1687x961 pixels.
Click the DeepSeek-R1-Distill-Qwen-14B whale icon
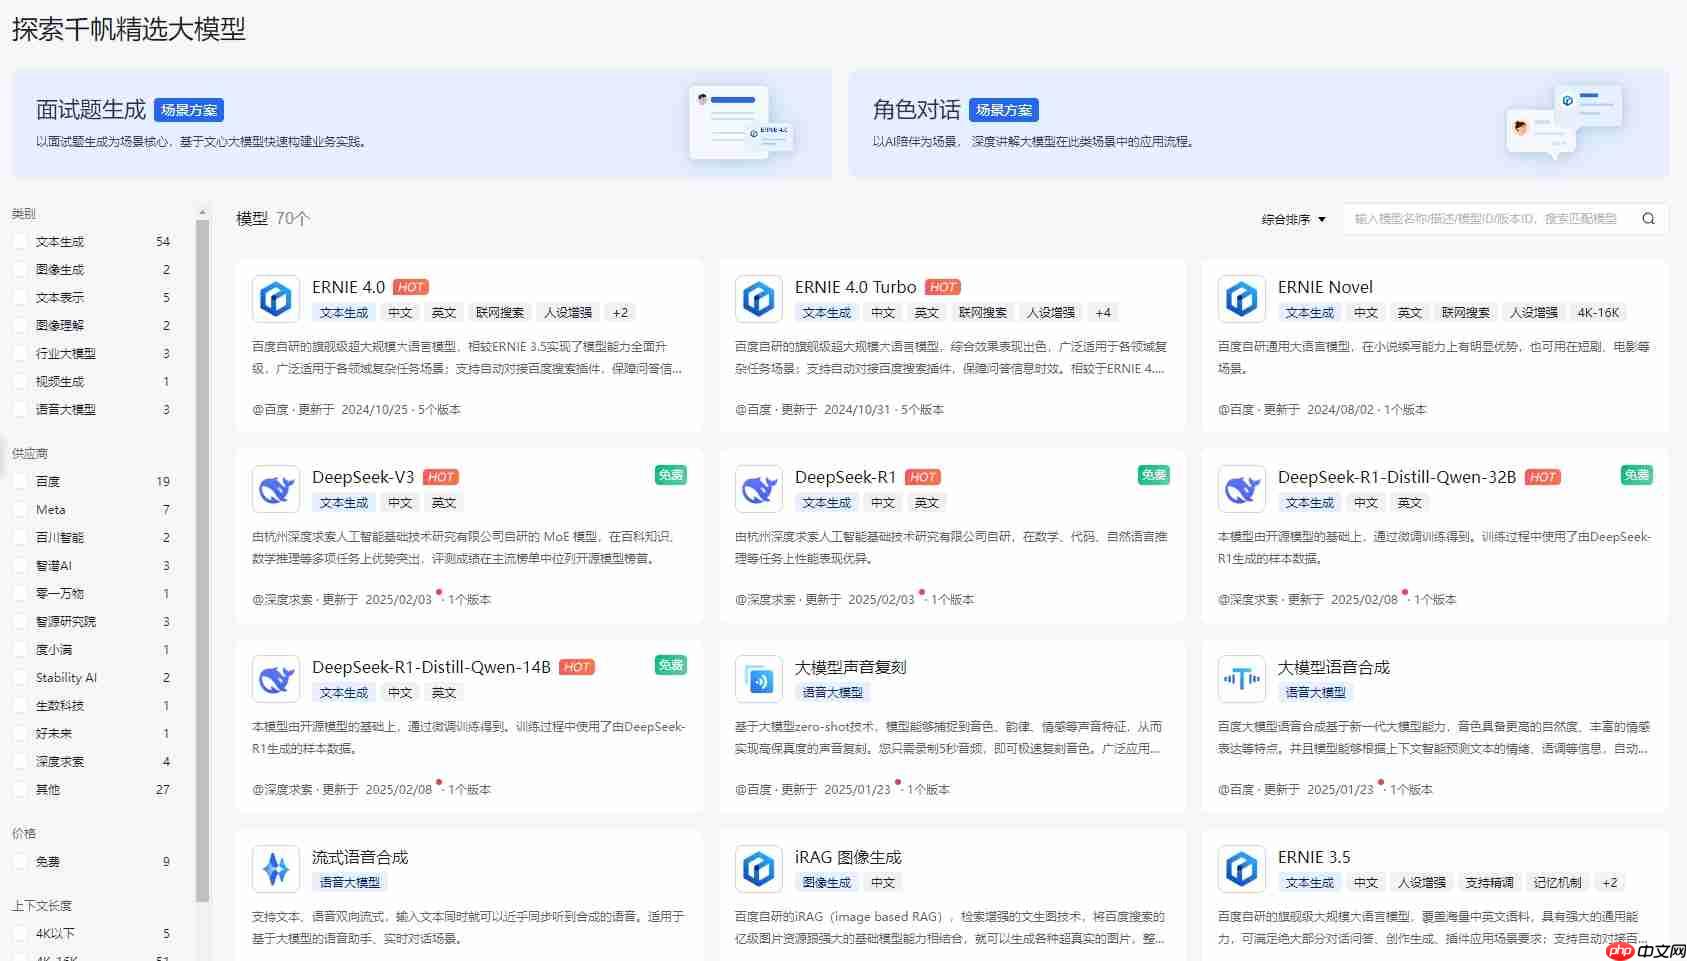pos(276,679)
